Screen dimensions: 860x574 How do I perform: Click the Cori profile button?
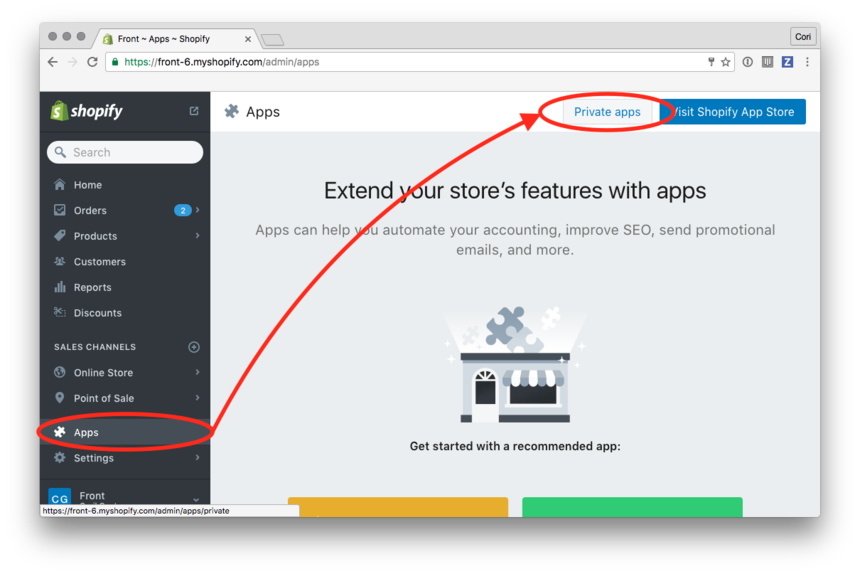[803, 37]
